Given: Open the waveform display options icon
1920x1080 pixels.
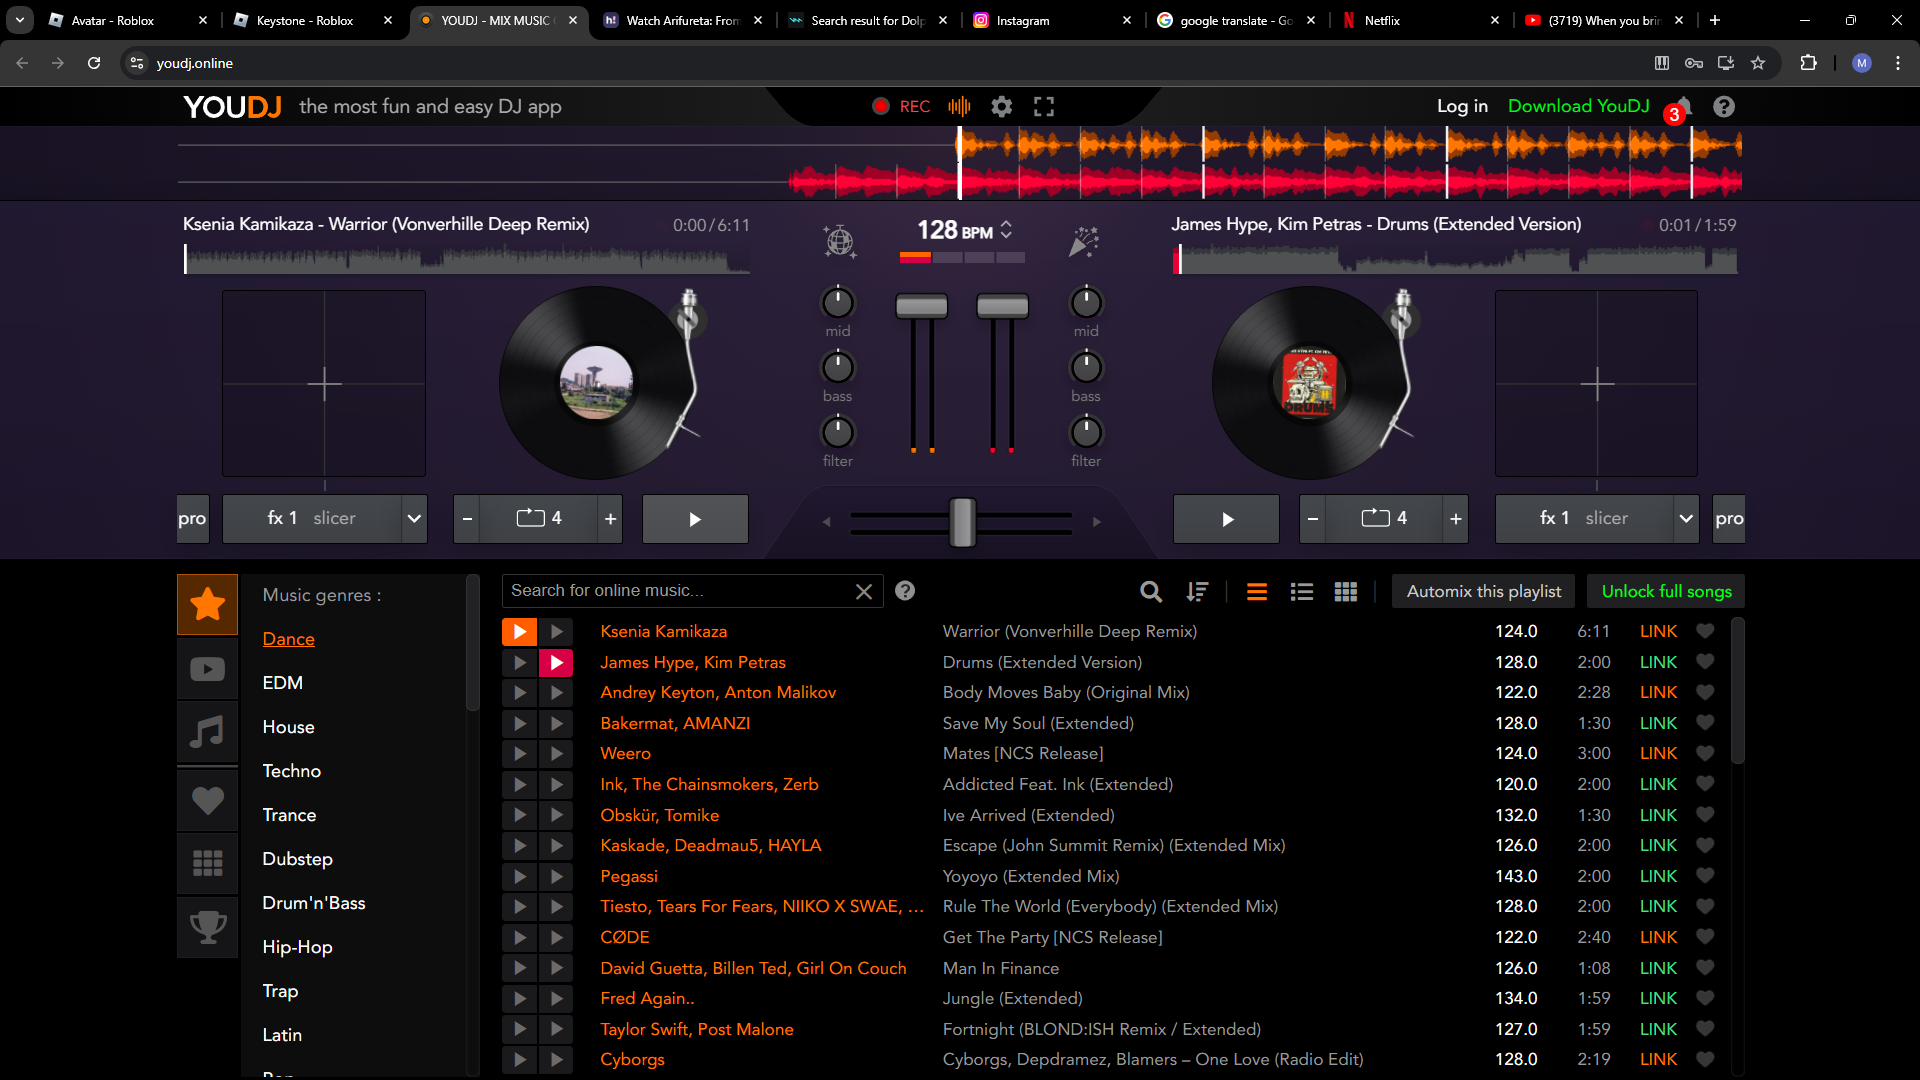Looking at the screenshot, I should coord(959,107).
